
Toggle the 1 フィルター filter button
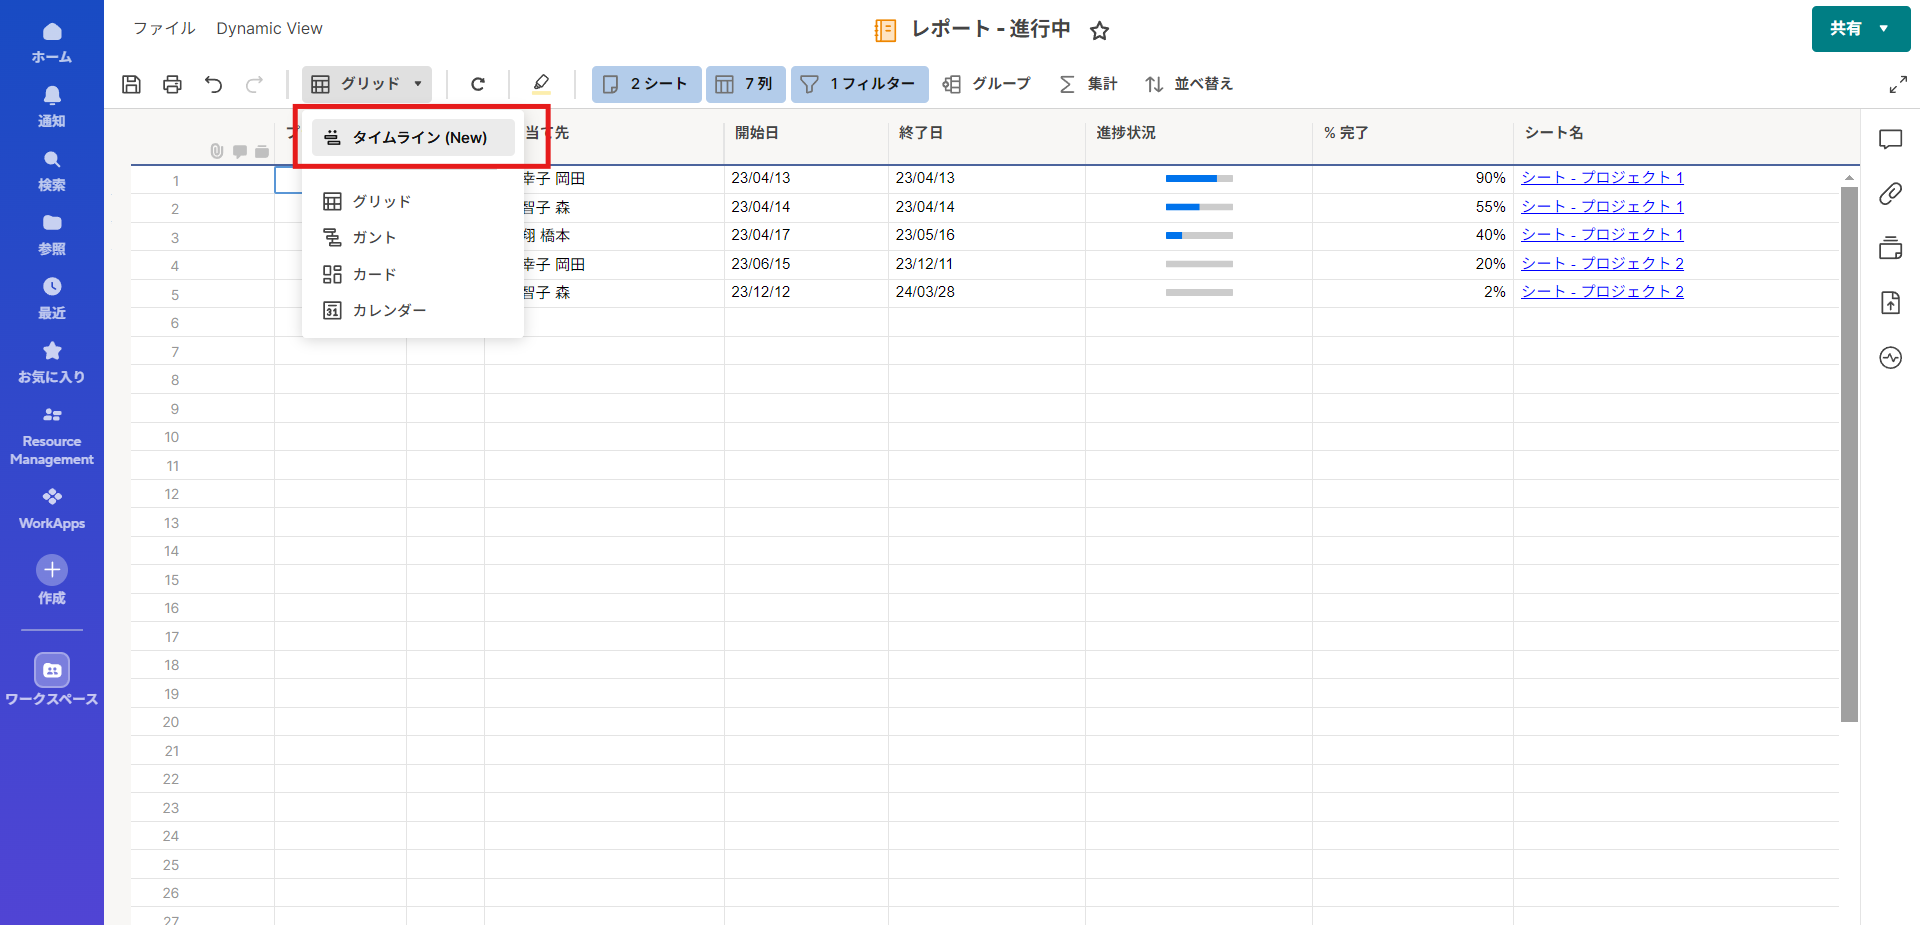[859, 84]
